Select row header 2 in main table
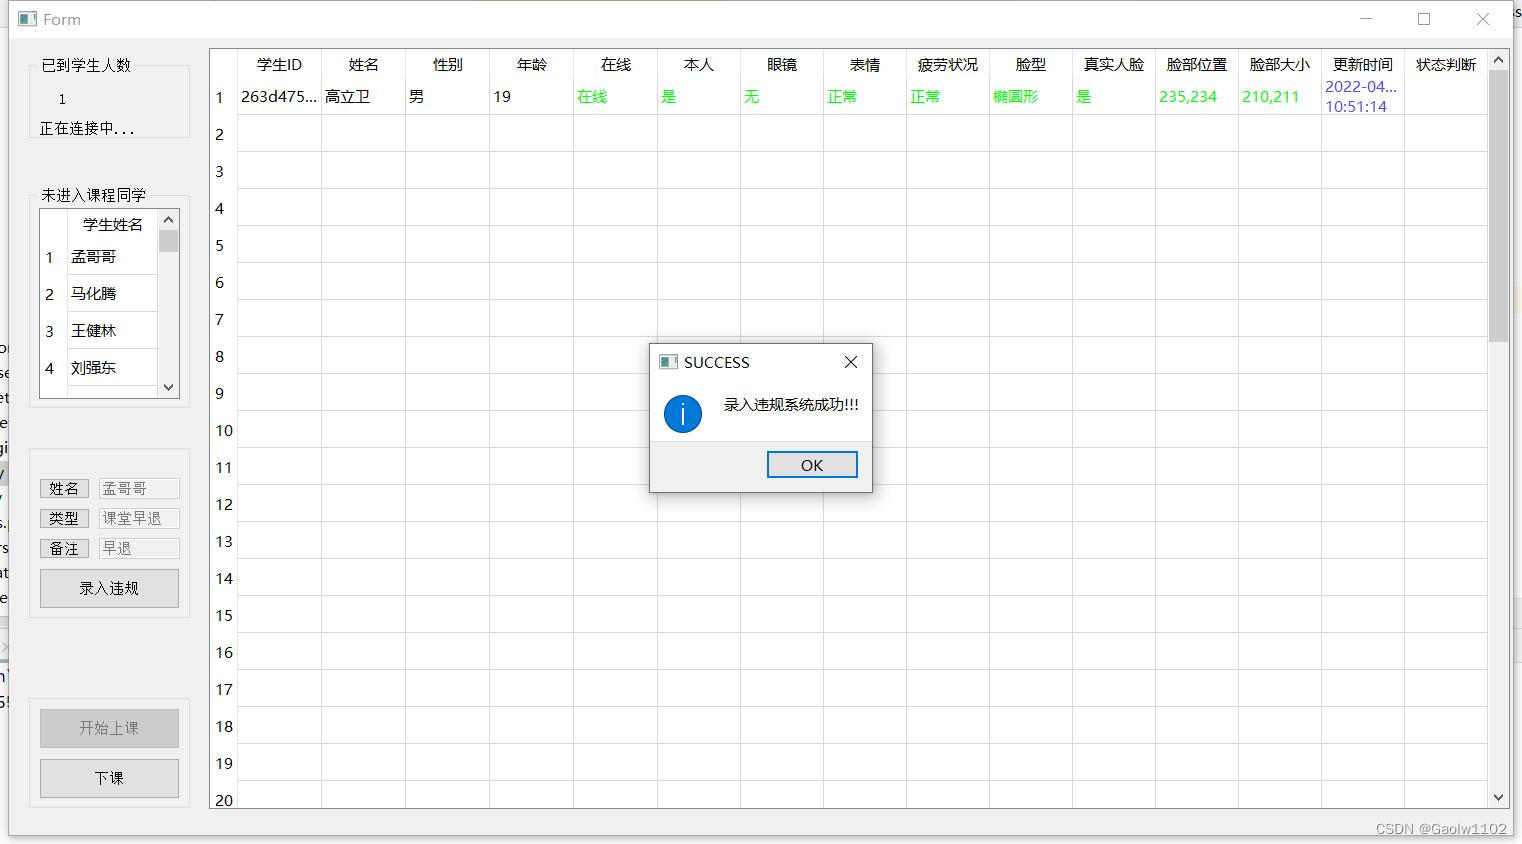The width and height of the screenshot is (1522, 844). click(x=223, y=134)
